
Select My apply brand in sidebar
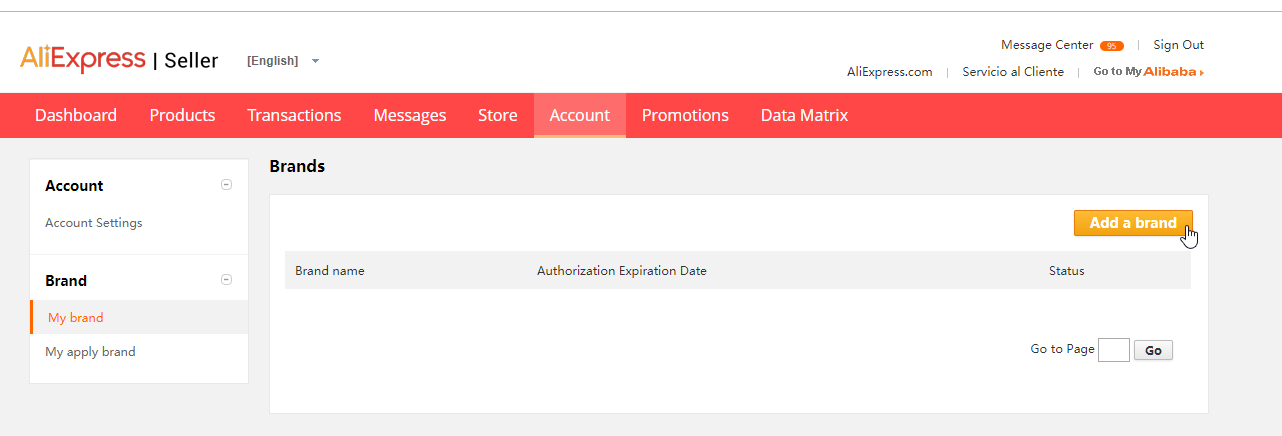[90, 352]
